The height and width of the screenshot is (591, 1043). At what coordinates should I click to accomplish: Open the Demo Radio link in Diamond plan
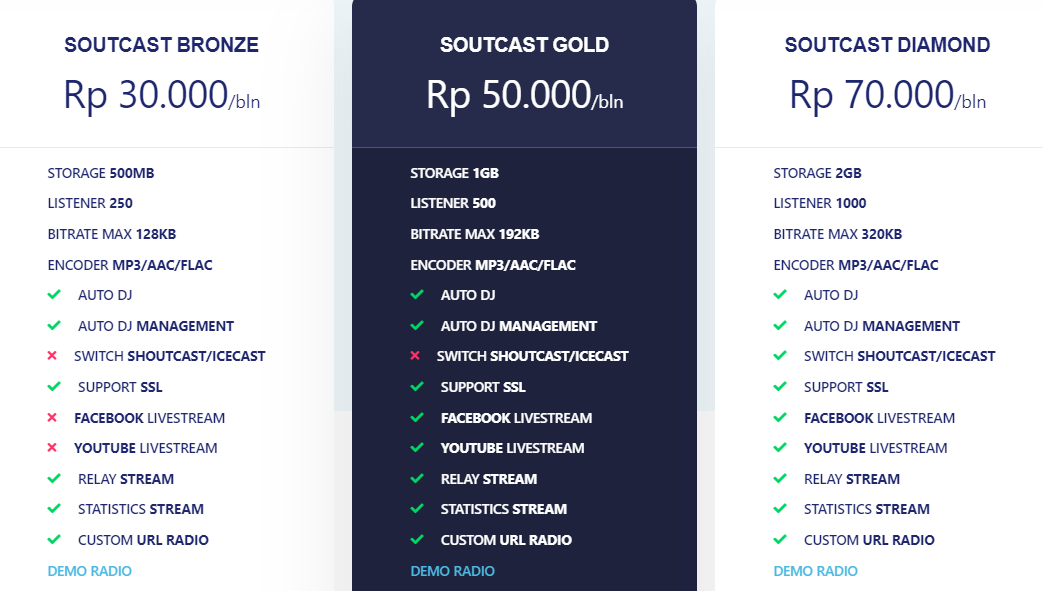coord(815,570)
